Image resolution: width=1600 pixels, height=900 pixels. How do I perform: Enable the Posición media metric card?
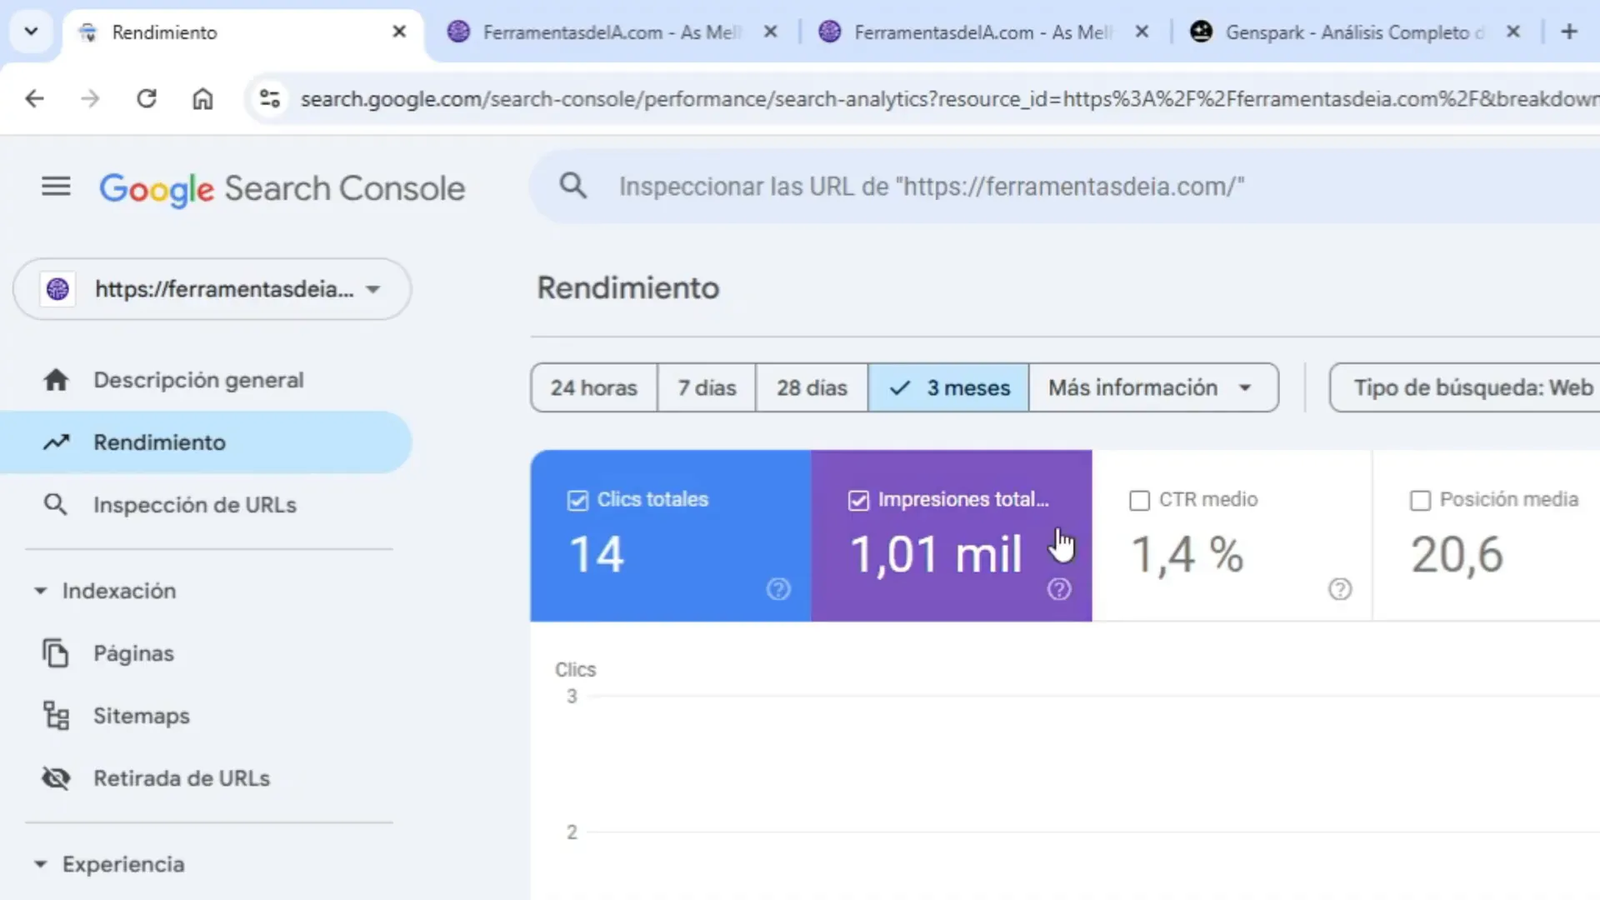pyautogui.click(x=1422, y=500)
